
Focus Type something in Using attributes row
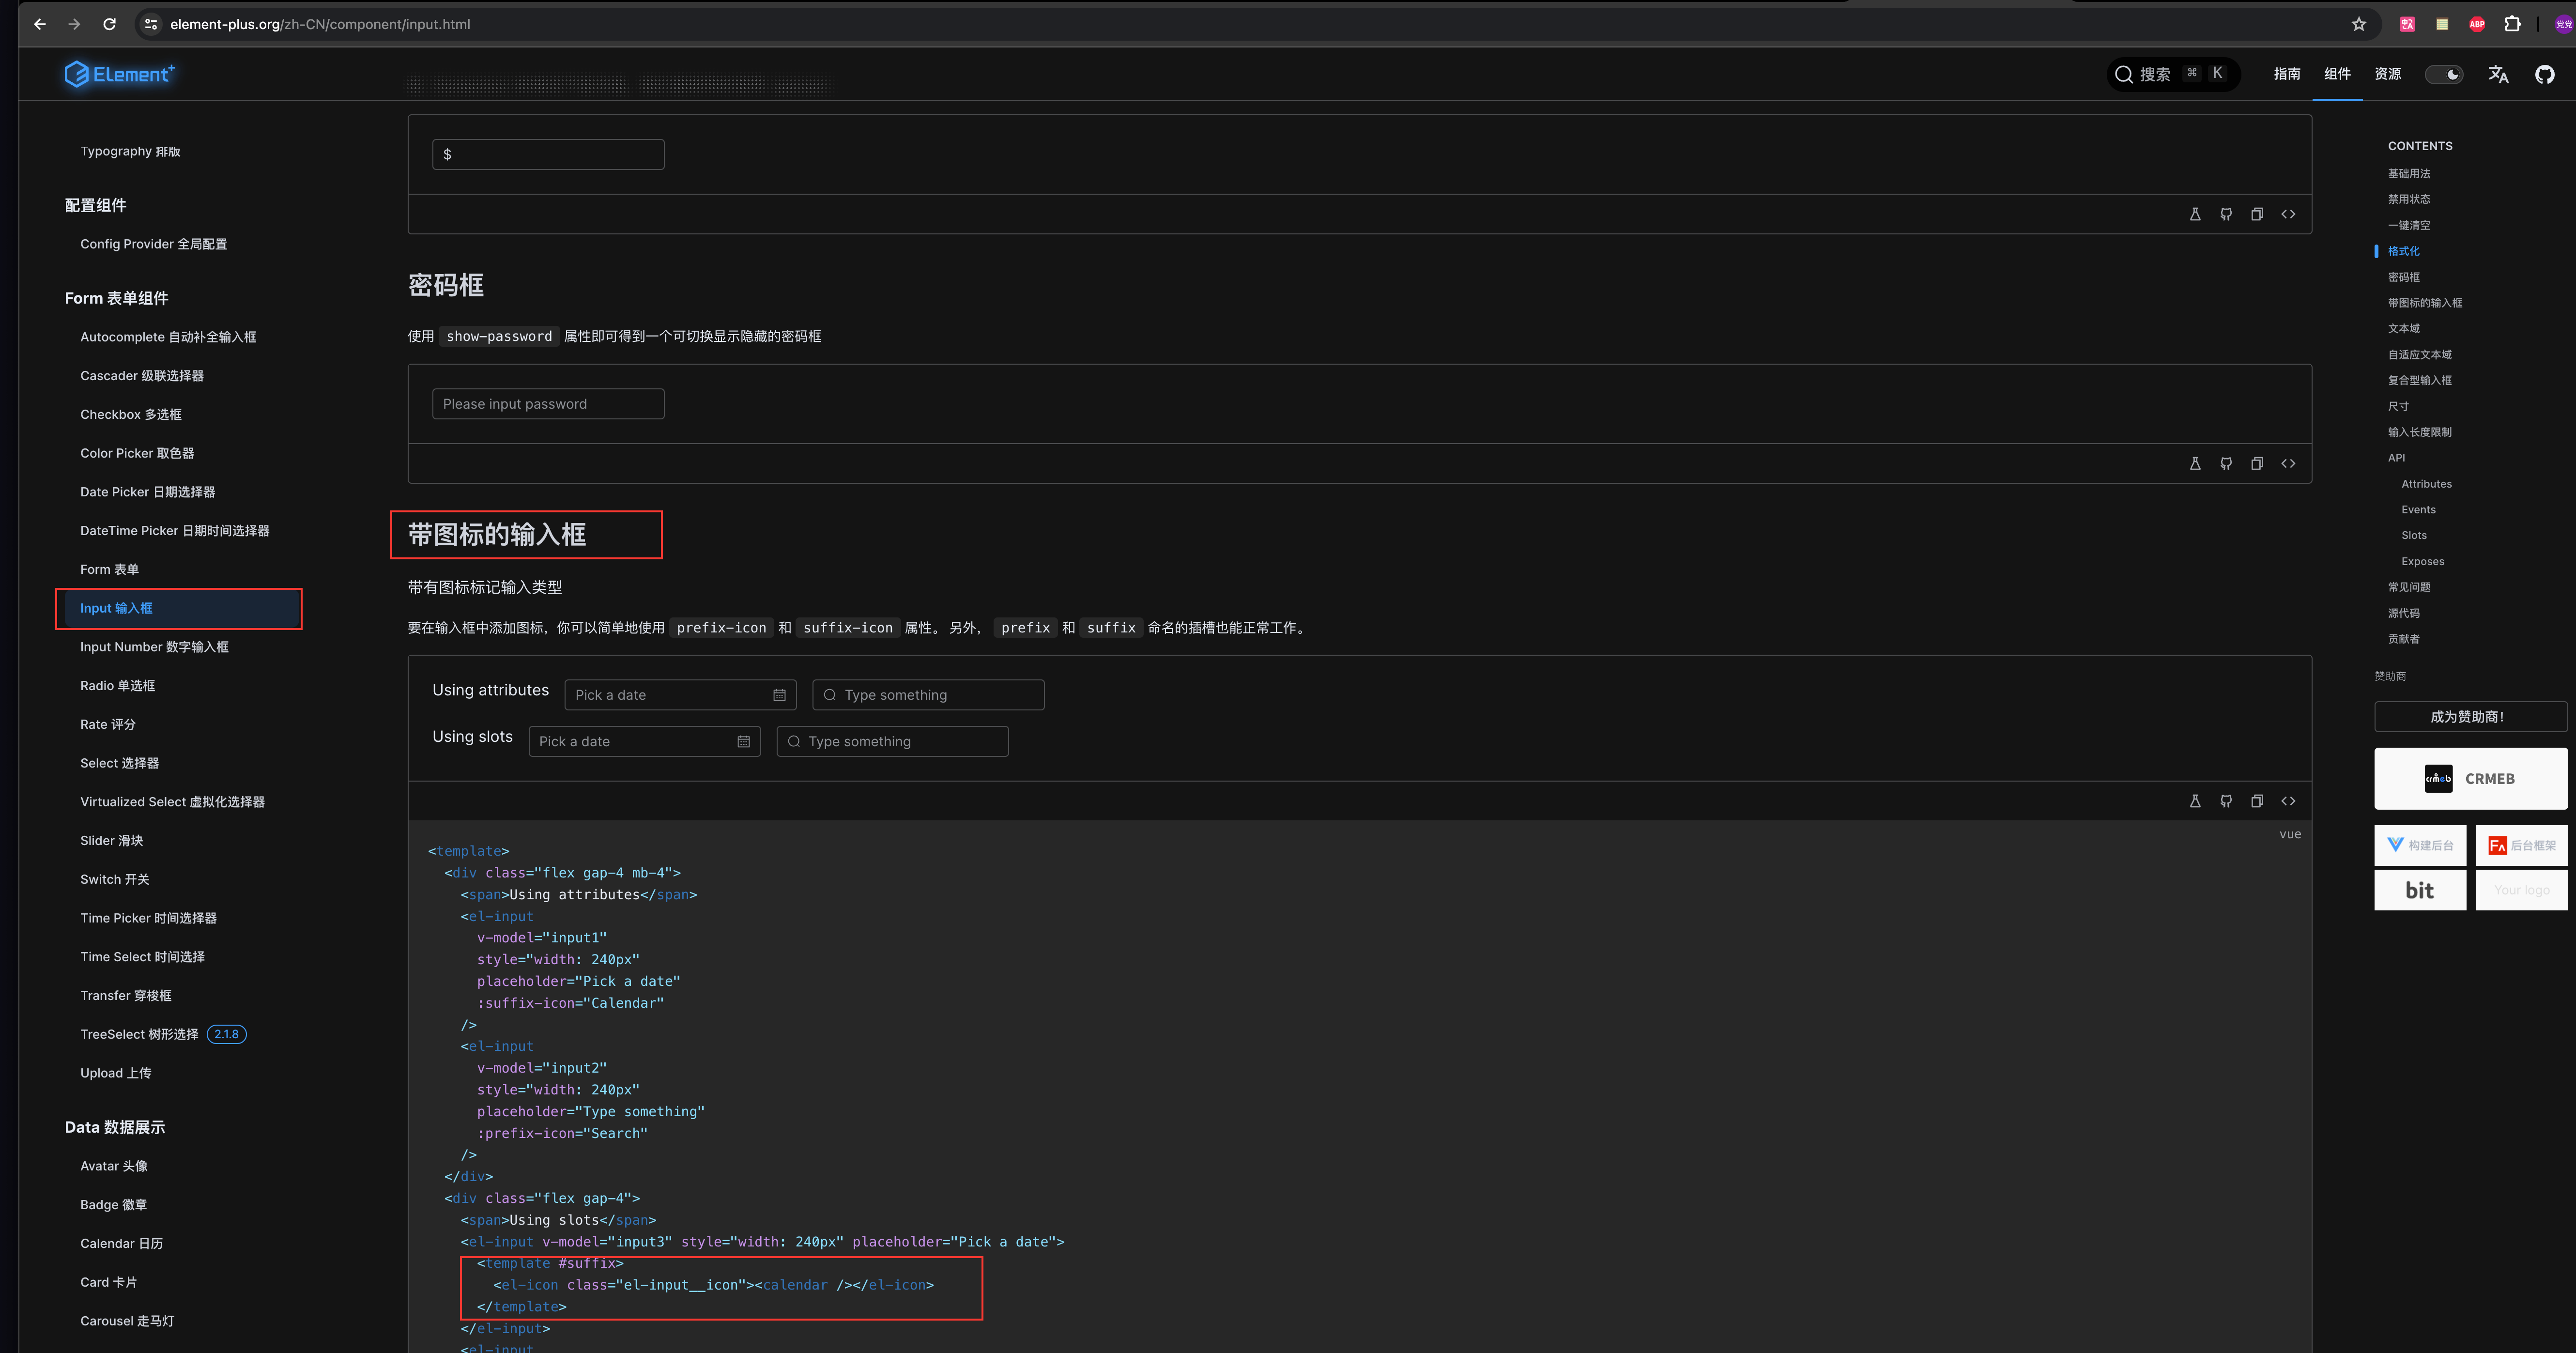click(x=928, y=695)
